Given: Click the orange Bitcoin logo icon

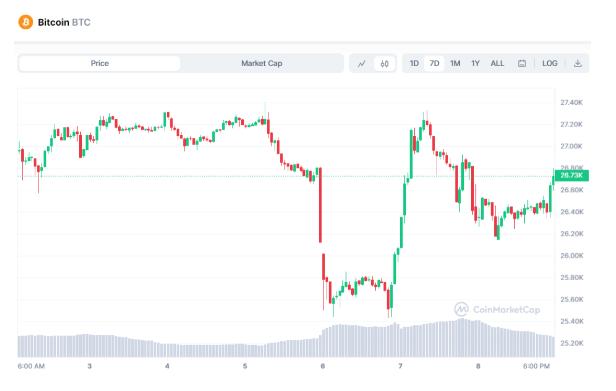Looking at the screenshot, I should 26,22.
